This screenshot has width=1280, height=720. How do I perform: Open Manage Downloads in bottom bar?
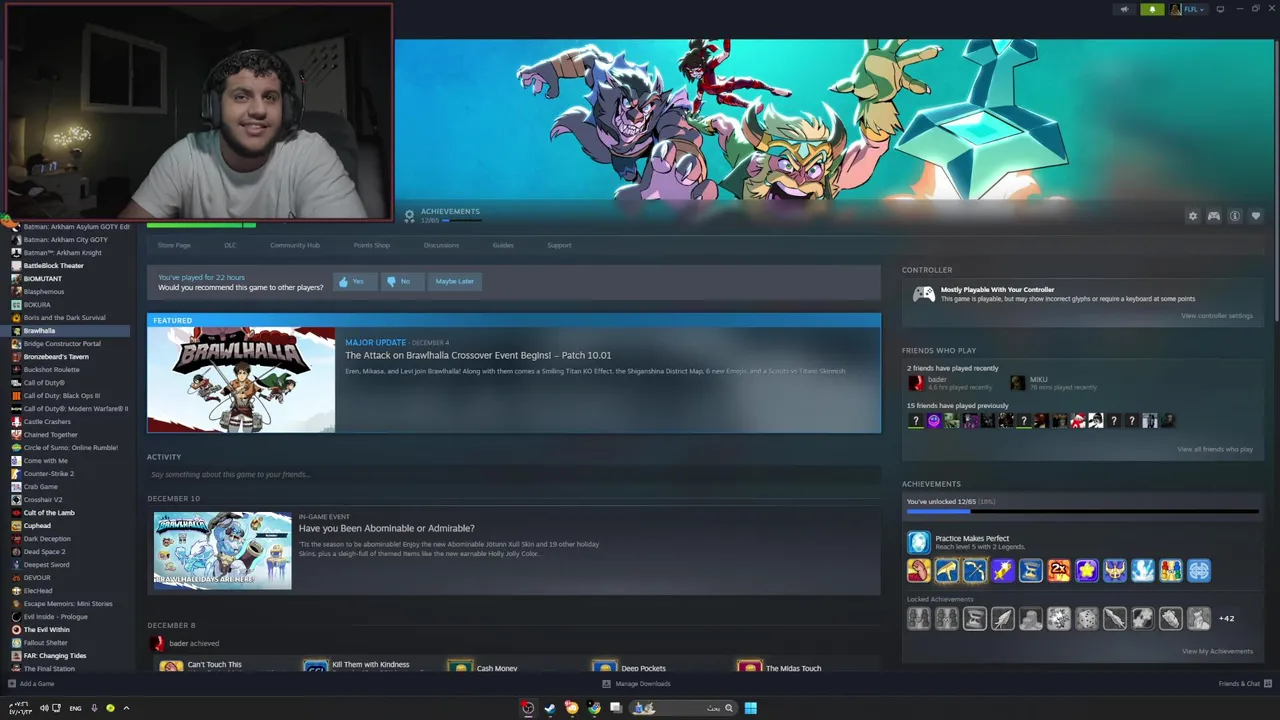636,684
